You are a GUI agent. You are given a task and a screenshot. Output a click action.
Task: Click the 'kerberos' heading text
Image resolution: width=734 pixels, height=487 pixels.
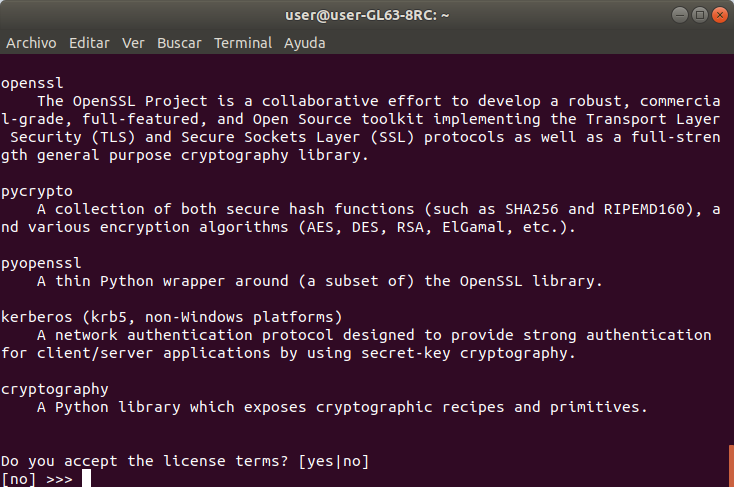[37, 317]
